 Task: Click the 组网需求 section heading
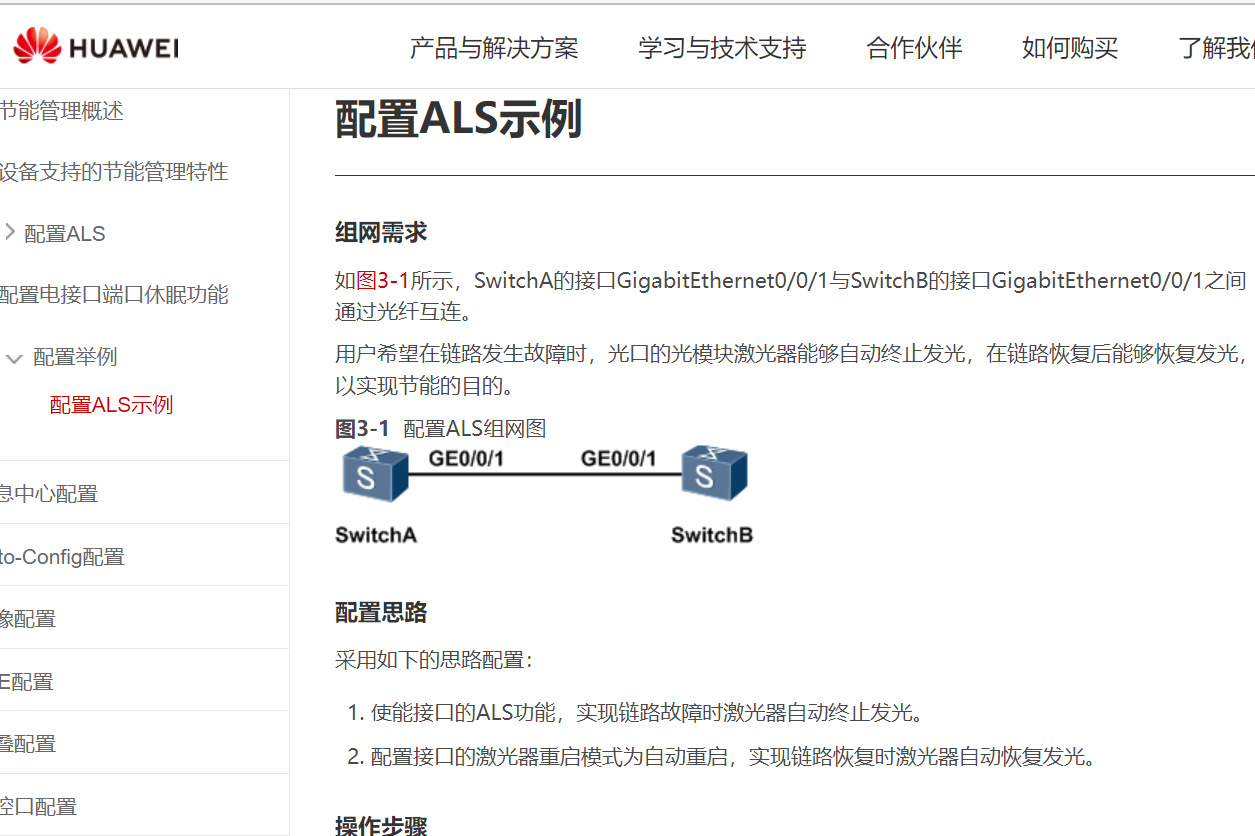click(381, 233)
